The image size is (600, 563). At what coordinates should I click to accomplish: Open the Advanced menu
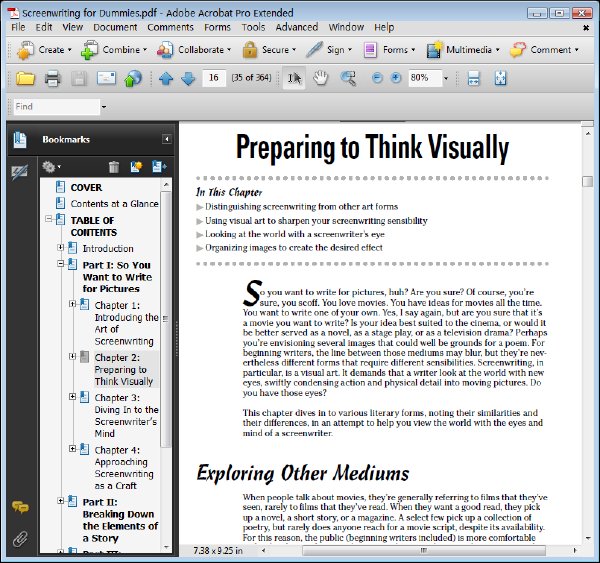(297, 27)
